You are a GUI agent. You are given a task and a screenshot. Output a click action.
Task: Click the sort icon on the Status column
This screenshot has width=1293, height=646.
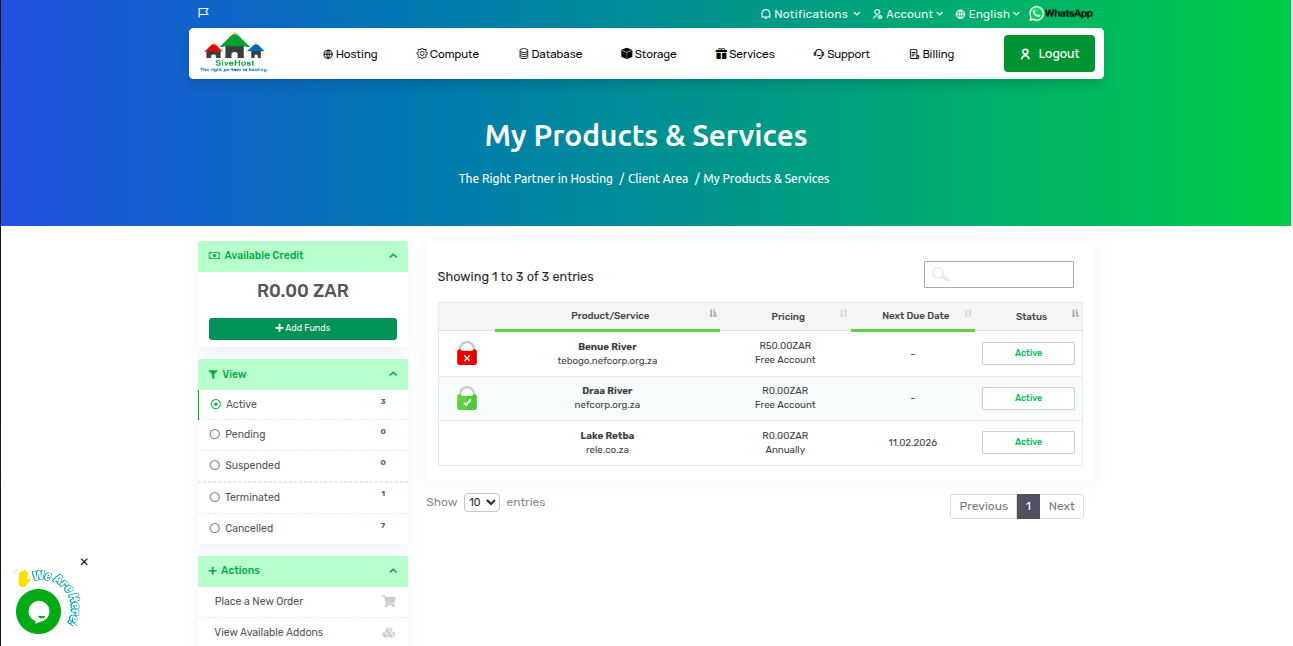point(1075,314)
